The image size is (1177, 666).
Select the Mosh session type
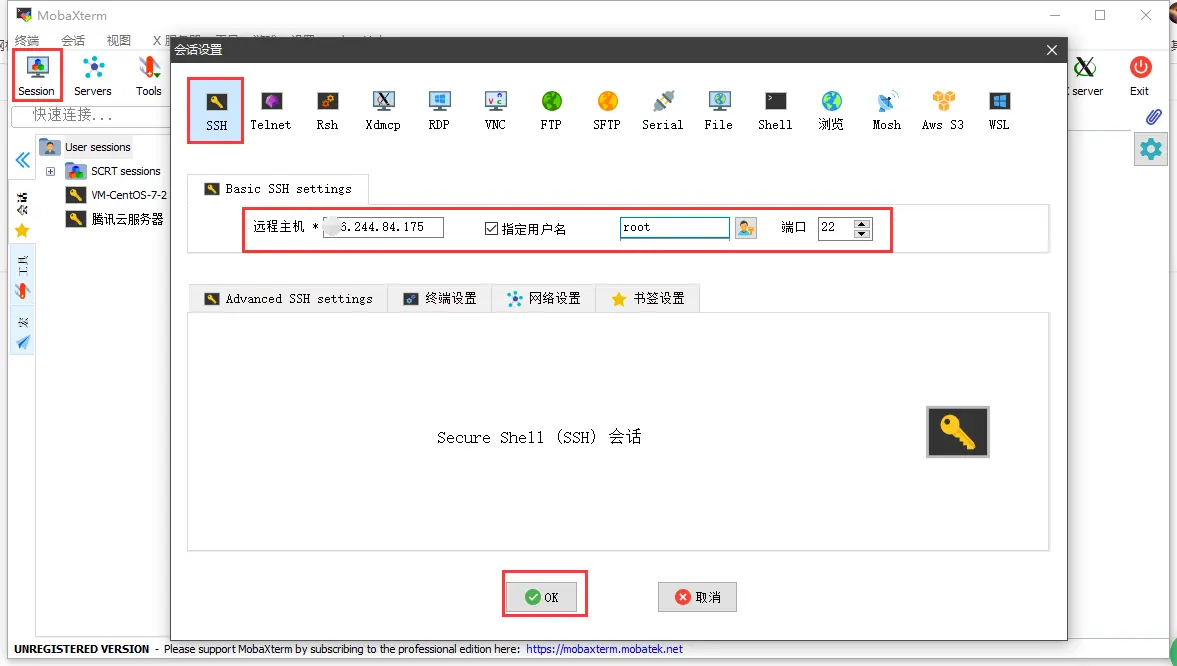(887, 110)
